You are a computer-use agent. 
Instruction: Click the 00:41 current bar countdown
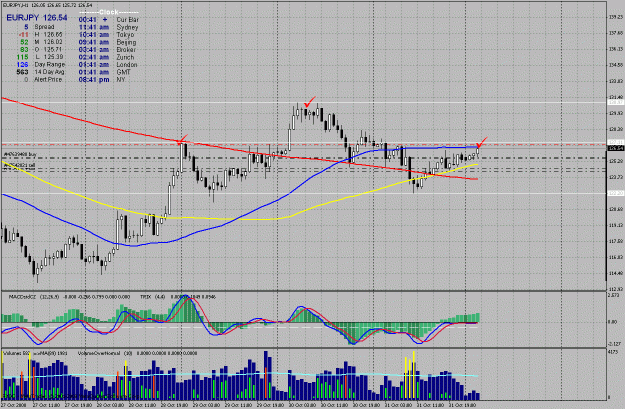click(88, 20)
